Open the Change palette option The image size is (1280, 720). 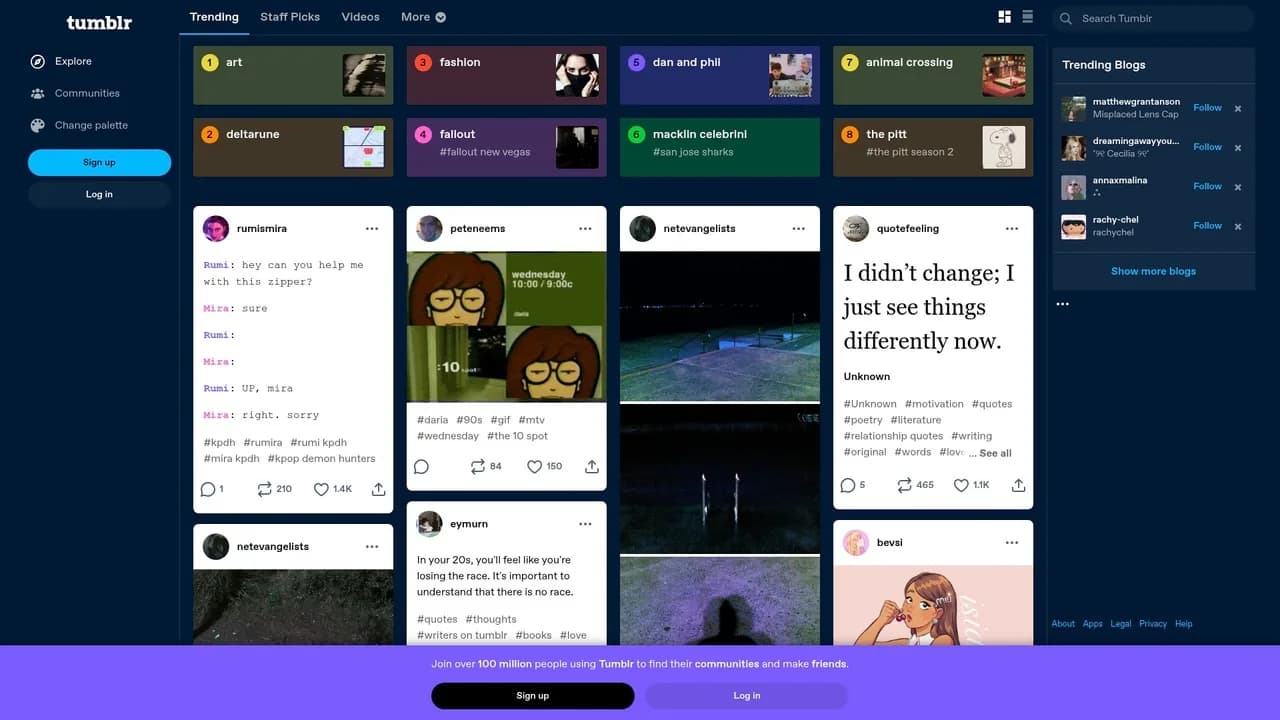coord(92,125)
